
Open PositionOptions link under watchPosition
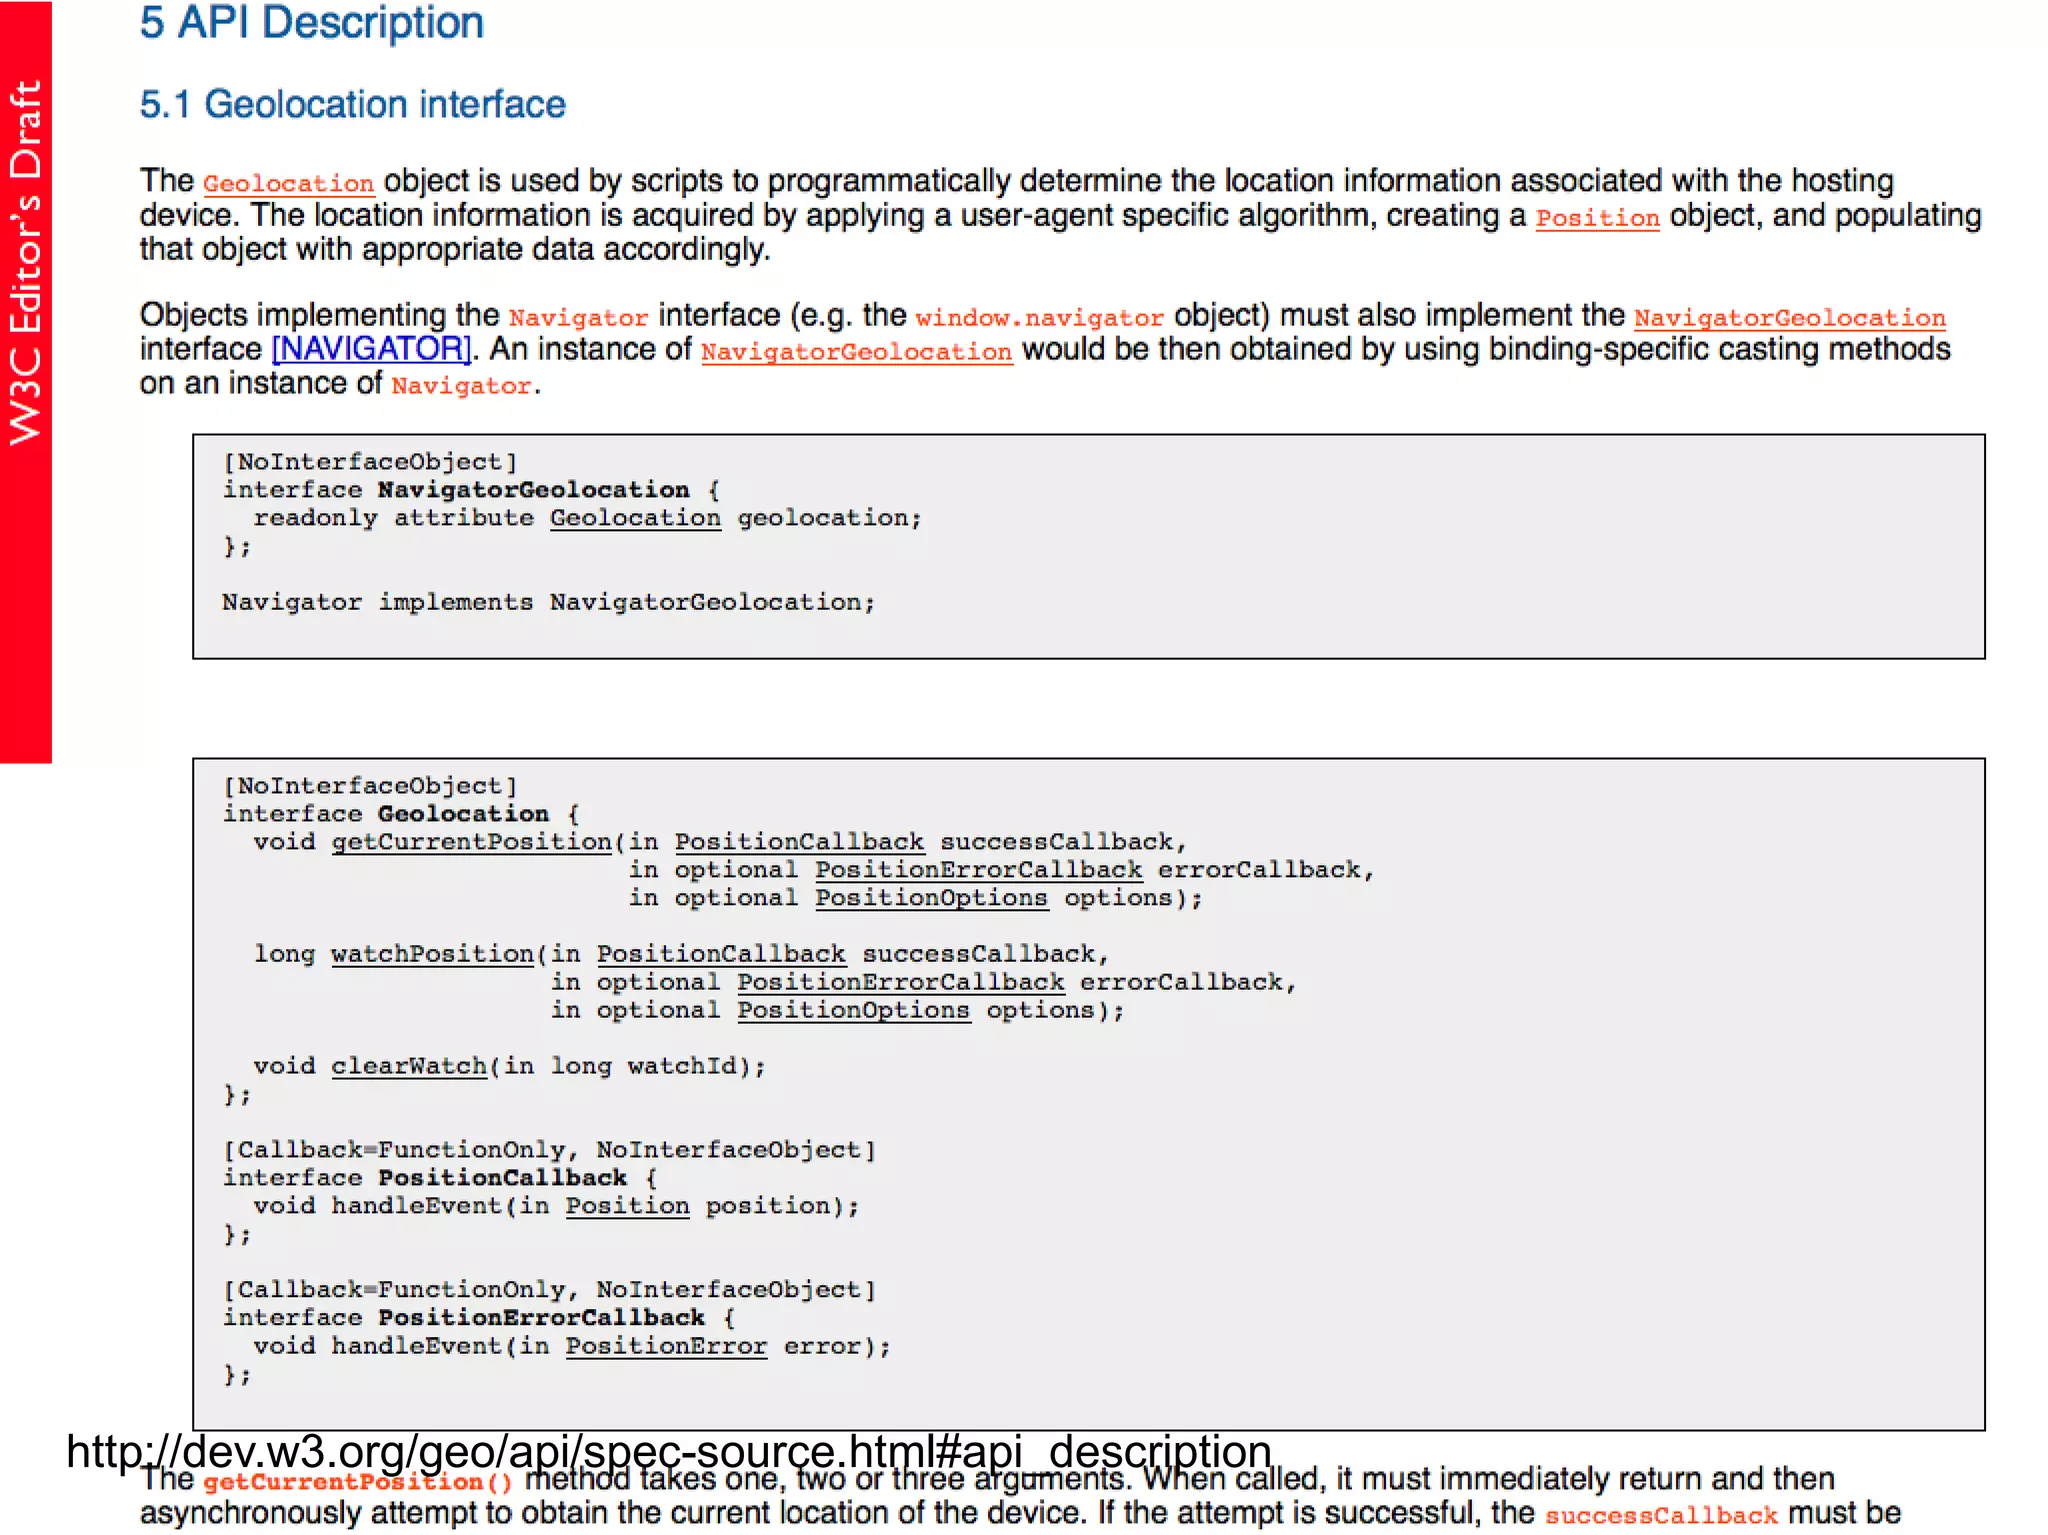coord(853,1010)
